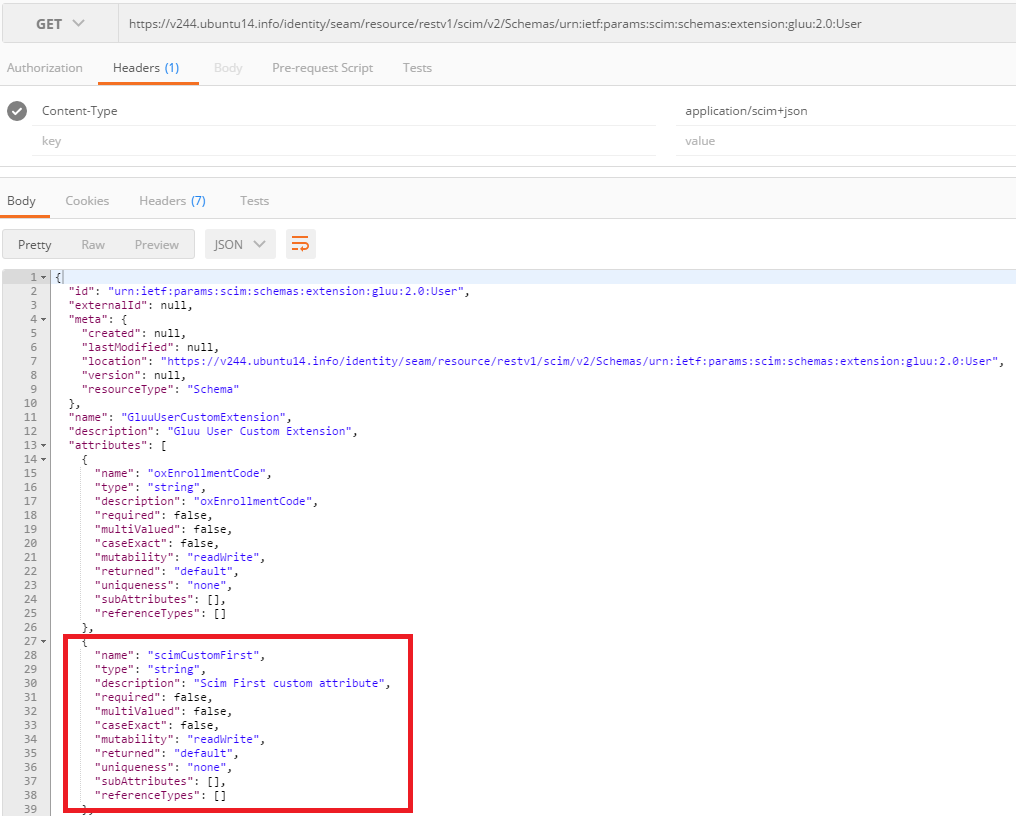Screen dimensions: 1016x816
Task: Collapse the scimCustomFirst object at line 27
Action: tap(44, 641)
